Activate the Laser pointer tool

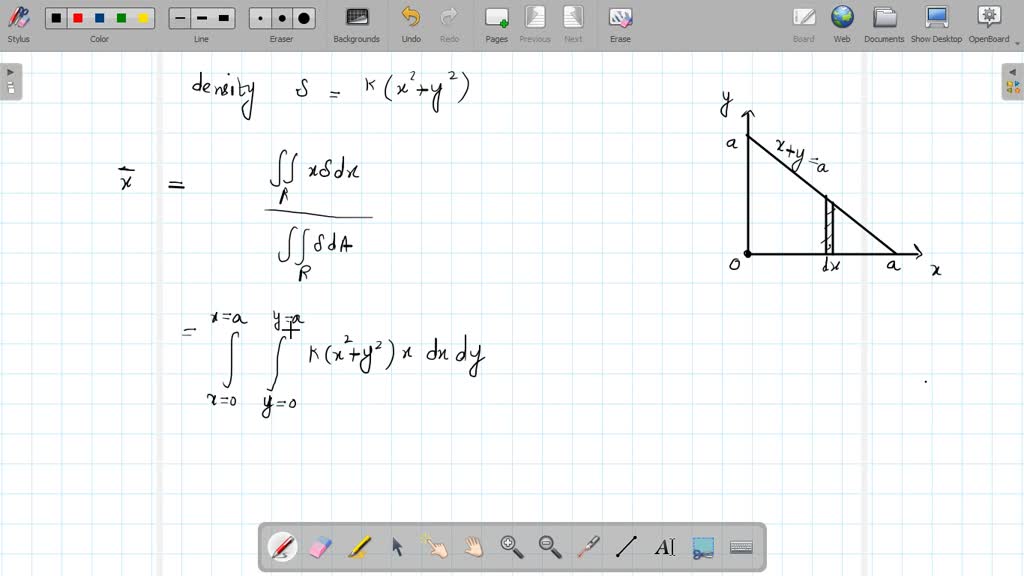(588, 546)
